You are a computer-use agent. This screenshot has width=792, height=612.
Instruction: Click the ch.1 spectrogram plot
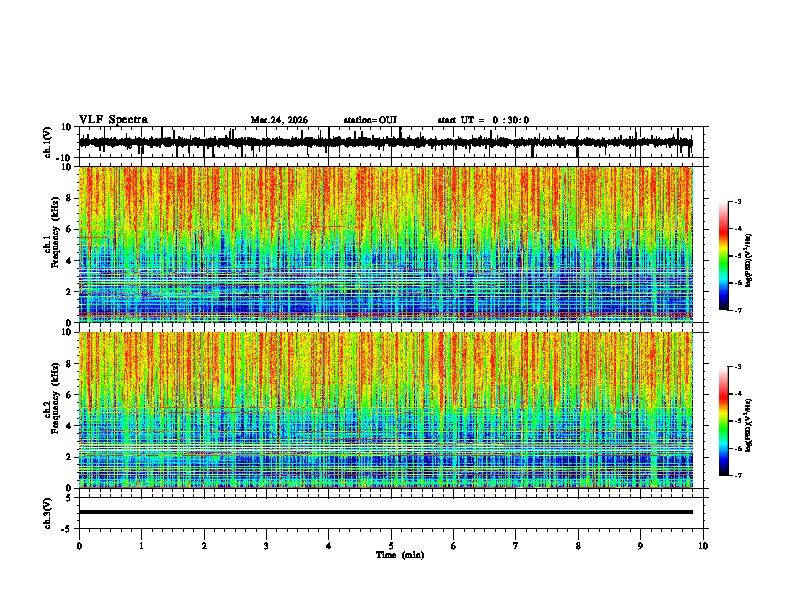click(385, 244)
